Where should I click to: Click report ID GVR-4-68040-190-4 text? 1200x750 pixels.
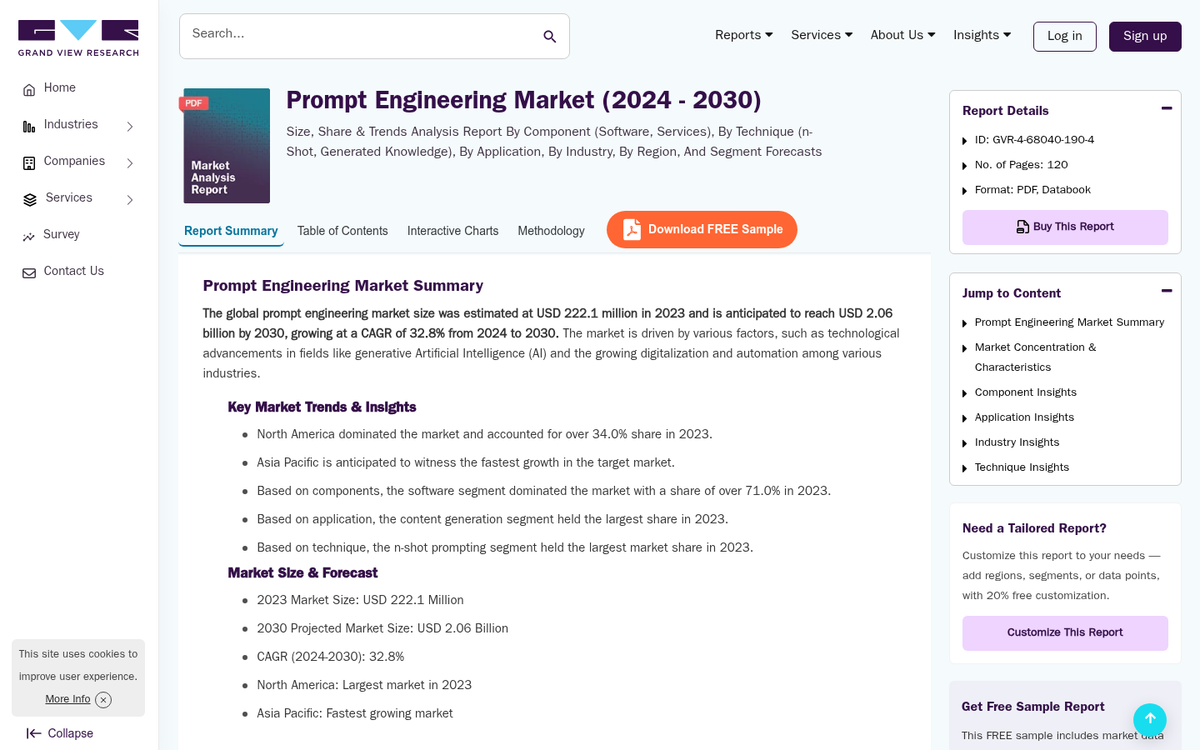pyautogui.click(x=1034, y=140)
